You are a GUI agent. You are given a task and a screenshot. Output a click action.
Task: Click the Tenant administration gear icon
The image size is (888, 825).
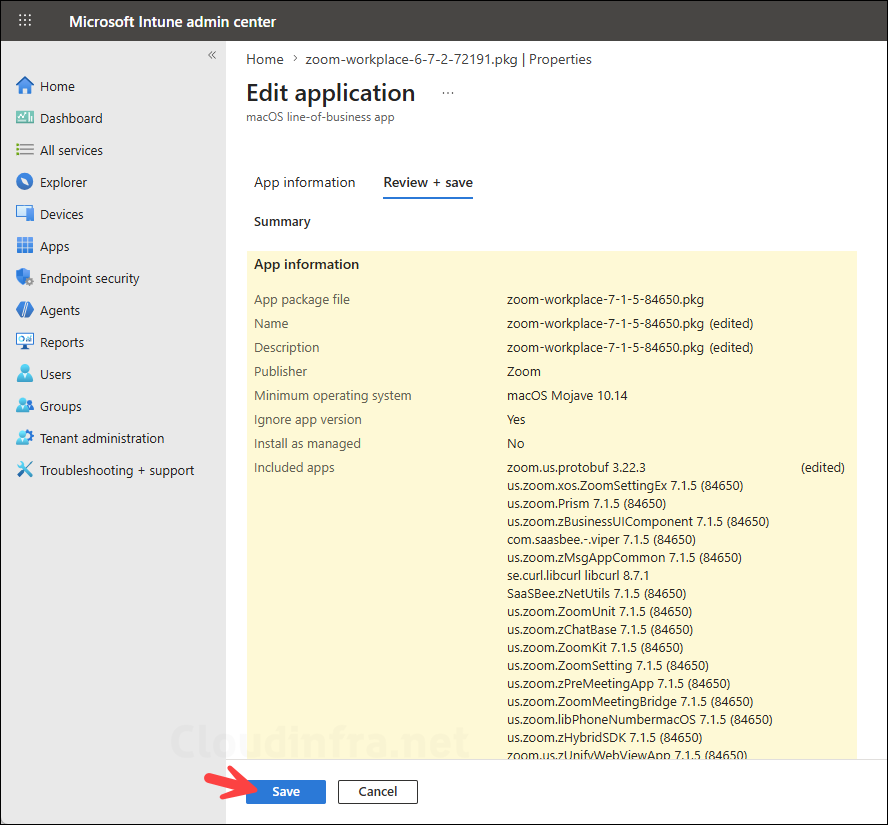pyautogui.click(x=25, y=438)
